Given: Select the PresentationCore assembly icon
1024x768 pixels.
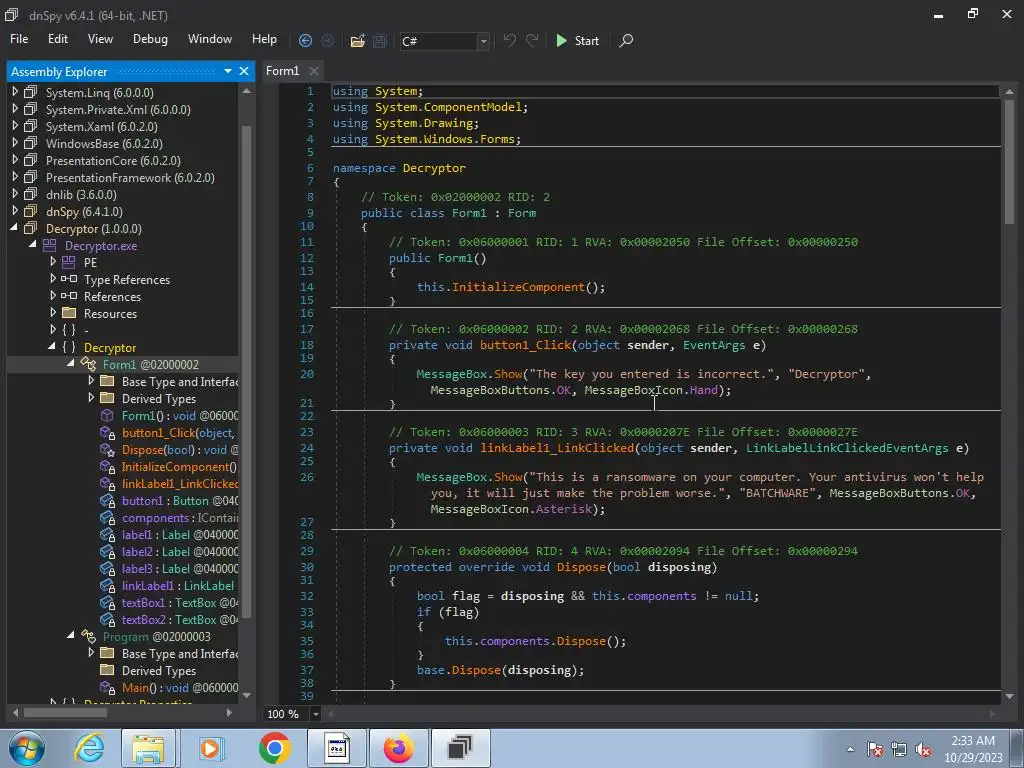Looking at the screenshot, I should tap(31, 160).
